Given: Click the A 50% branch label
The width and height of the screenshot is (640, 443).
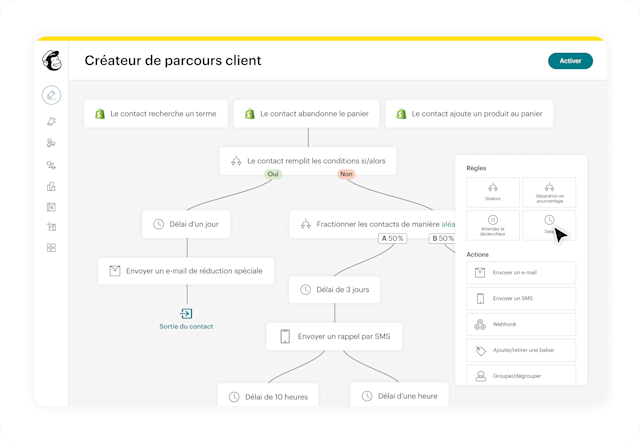Looking at the screenshot, I should pyautogui.click(x=393, y=238).
